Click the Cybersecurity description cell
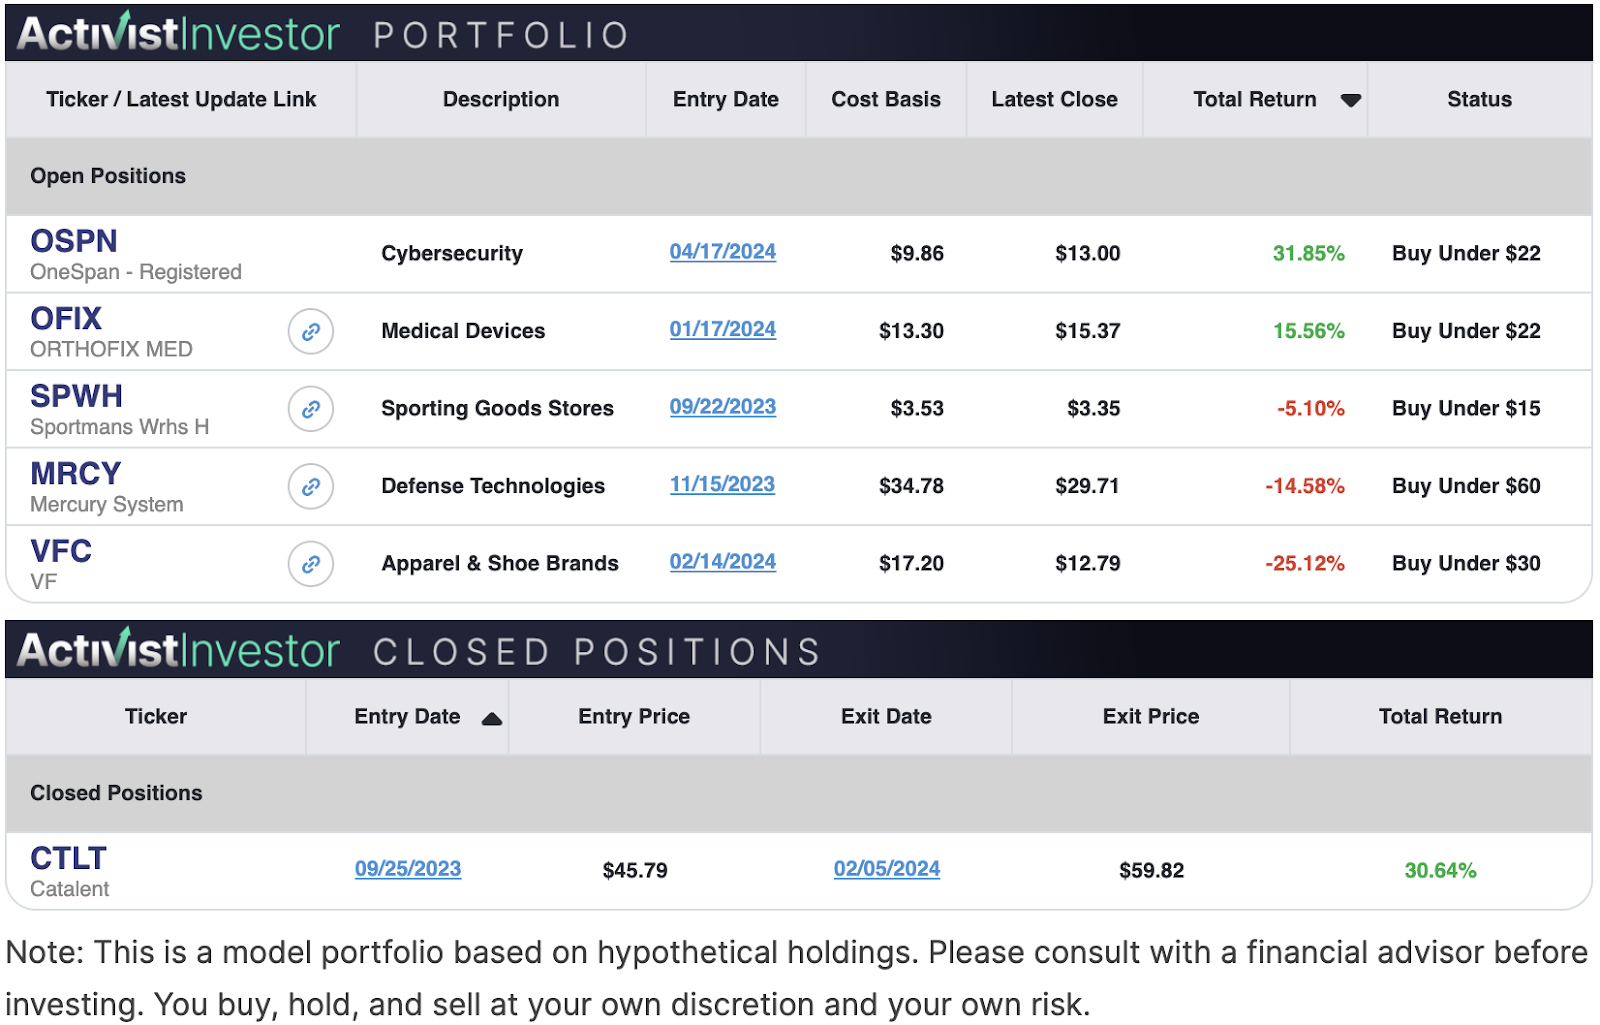Image resolution: width=1600 pixels, height=1025 pixels. [x=452, y=254]
